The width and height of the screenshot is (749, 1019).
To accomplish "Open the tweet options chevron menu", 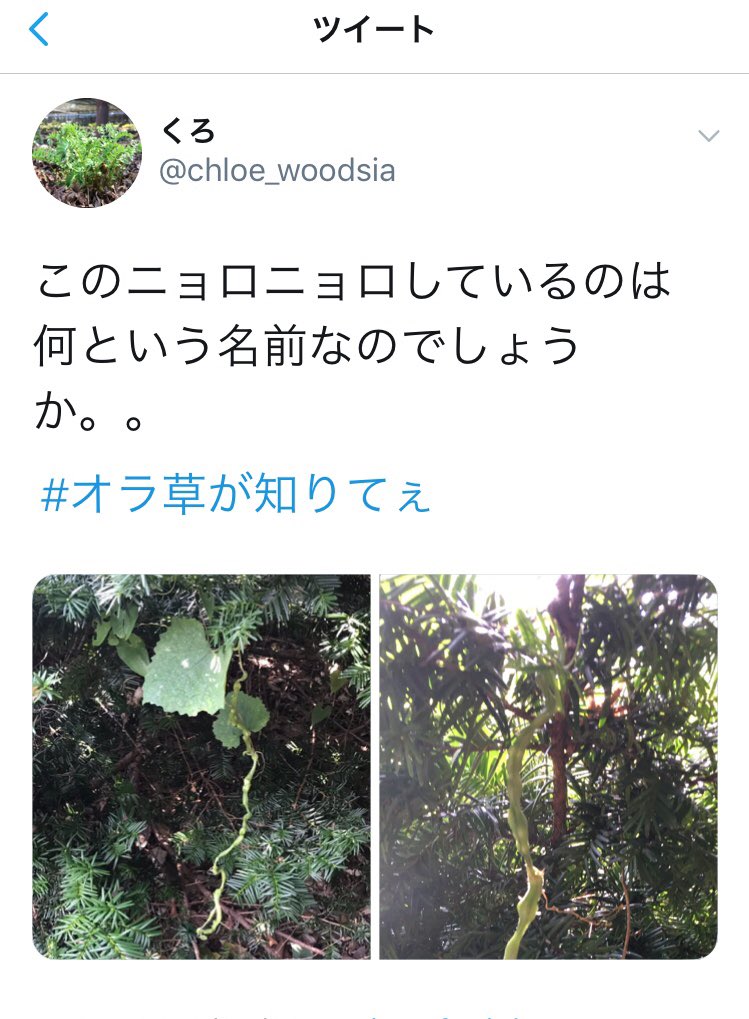I will (708, 135).
